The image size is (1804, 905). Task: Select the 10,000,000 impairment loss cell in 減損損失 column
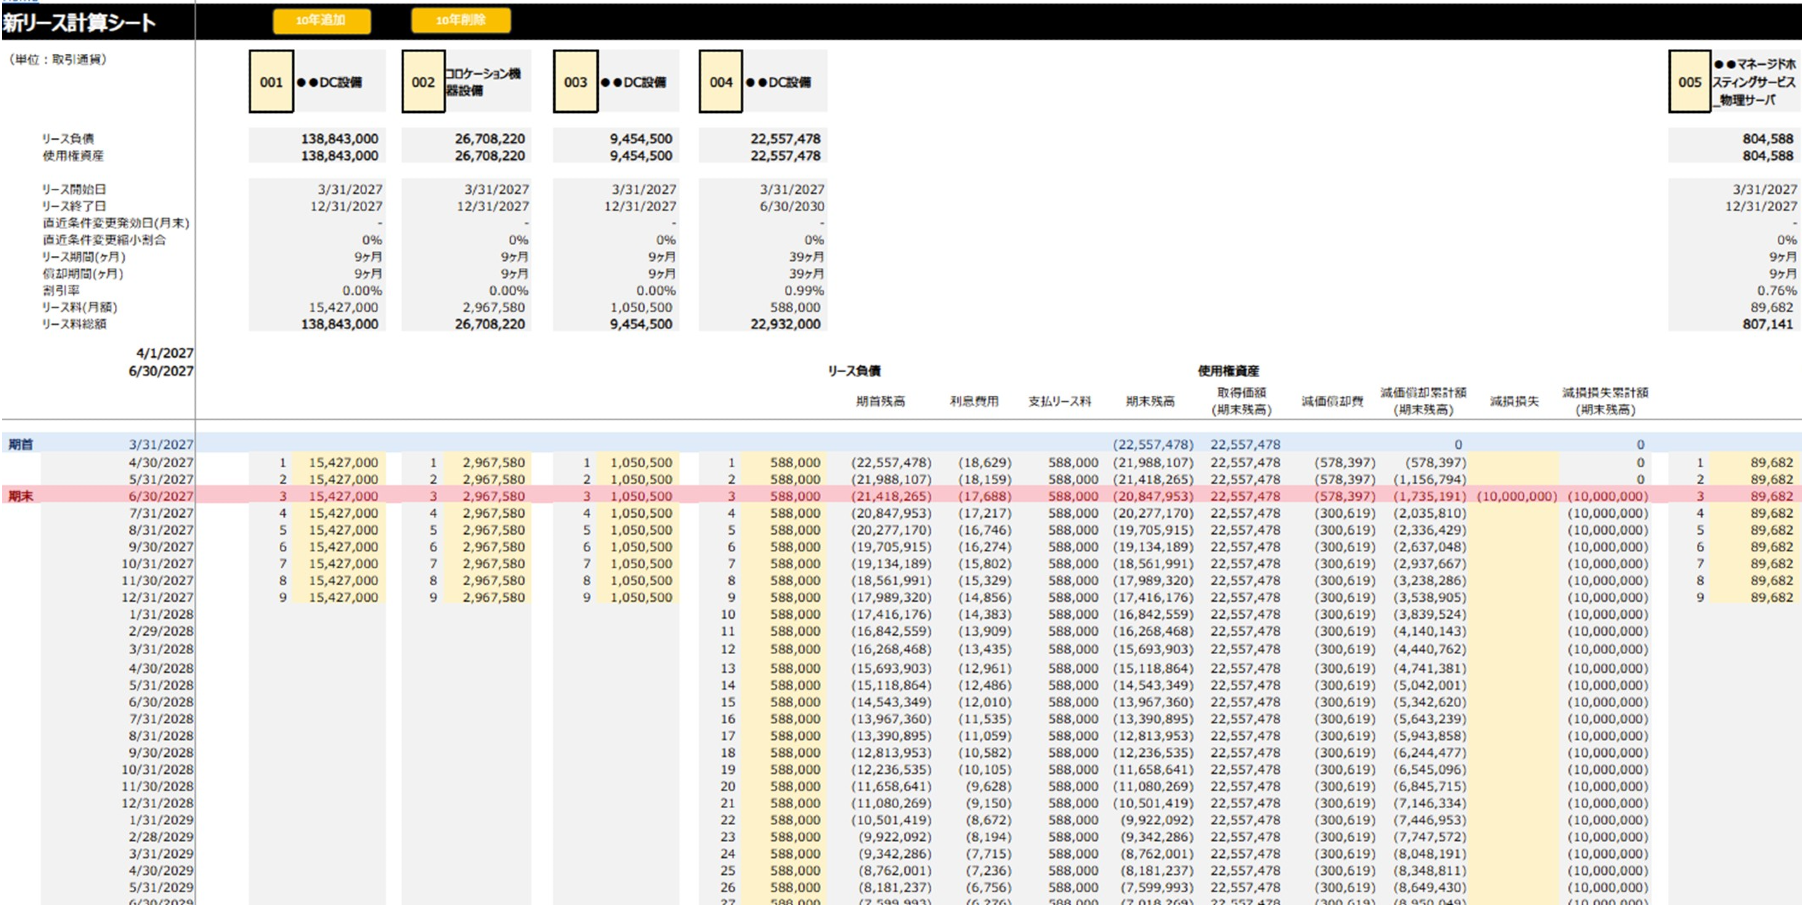[x=1516, y=496]
